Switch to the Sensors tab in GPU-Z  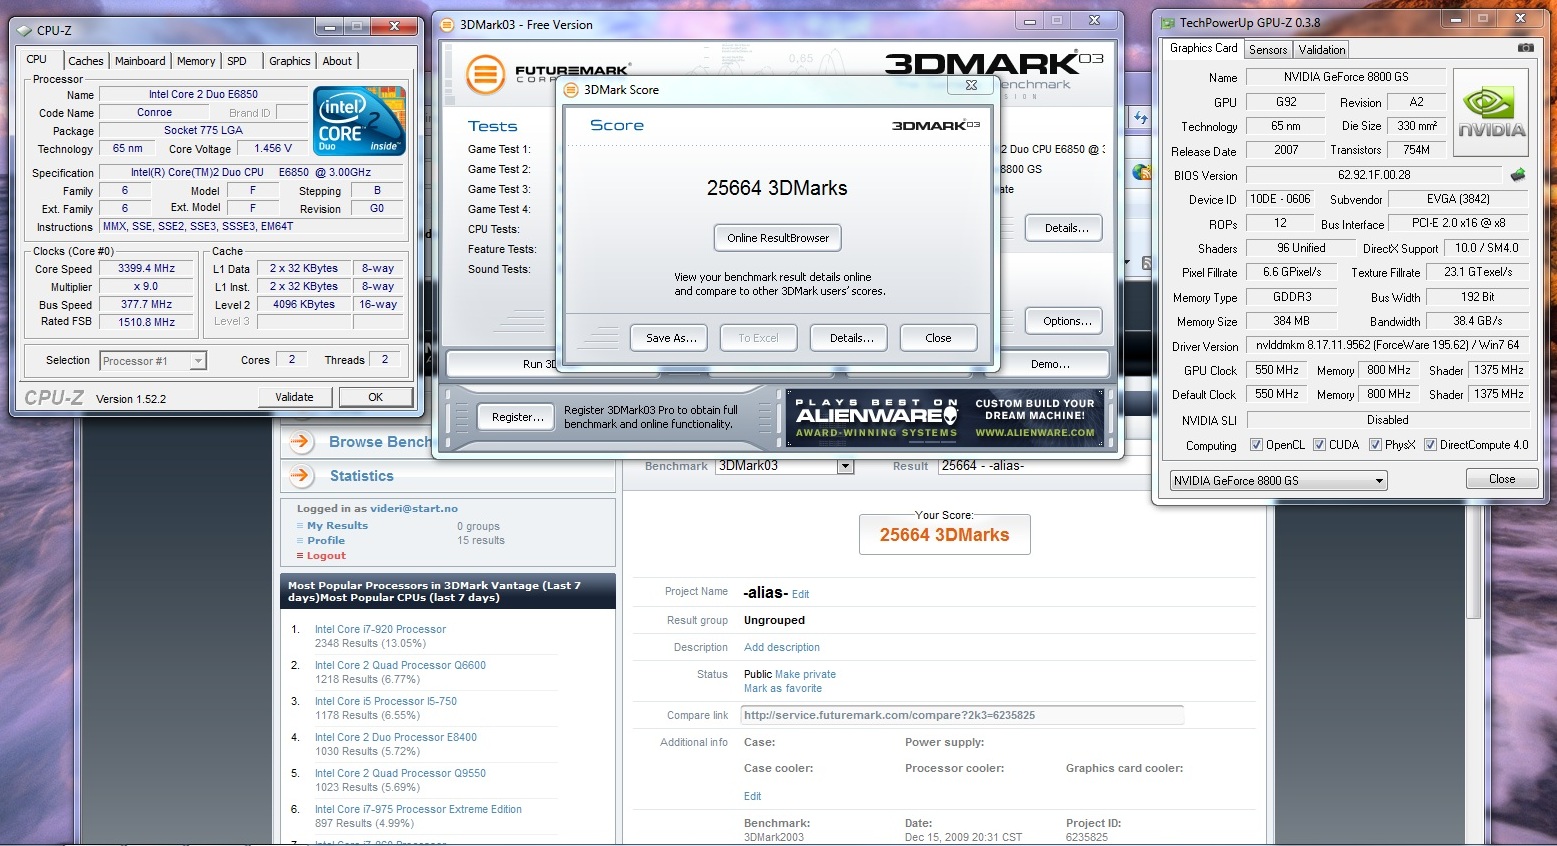click(x=1268, y=50)
